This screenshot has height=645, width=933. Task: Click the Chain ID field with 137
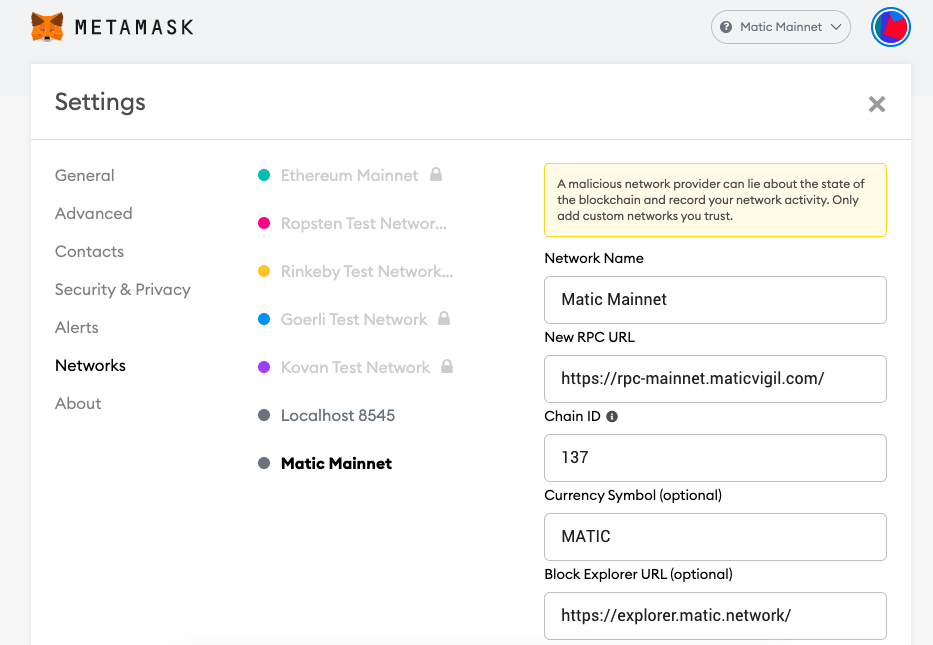715,458
